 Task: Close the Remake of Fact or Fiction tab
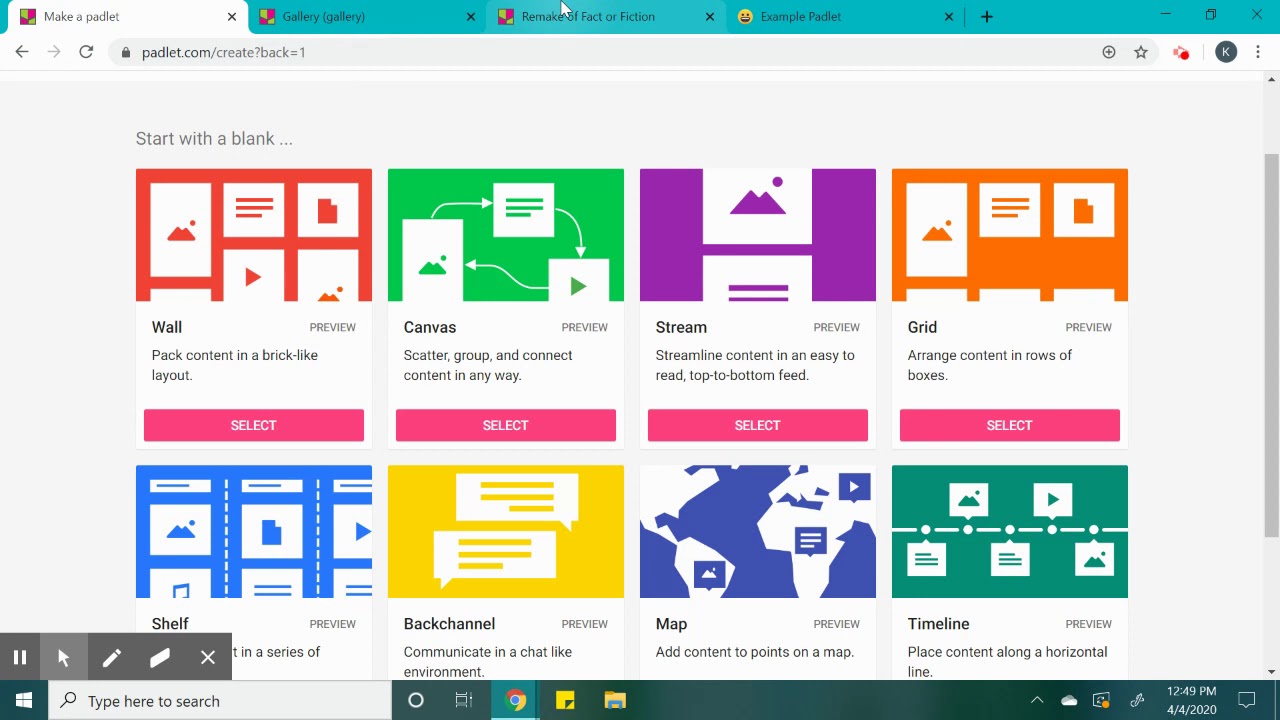[710, 16]
